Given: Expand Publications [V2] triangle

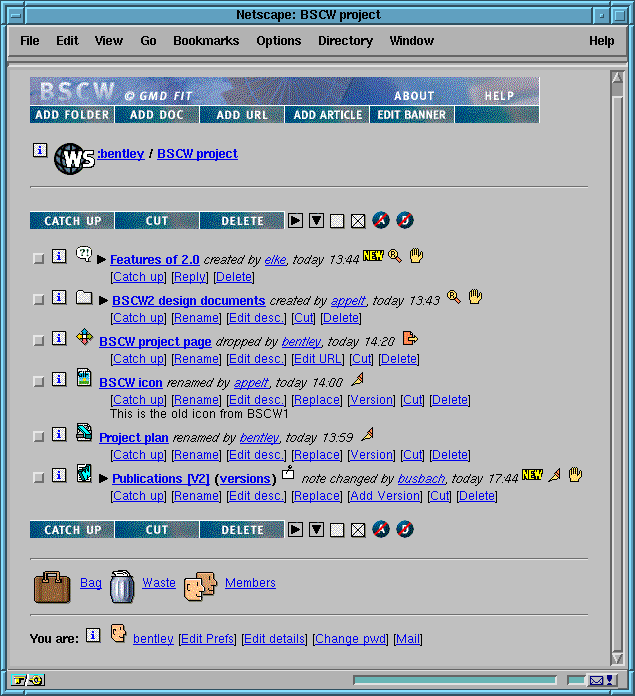Looking at the screenshot, I should click(x=103, y=478).
